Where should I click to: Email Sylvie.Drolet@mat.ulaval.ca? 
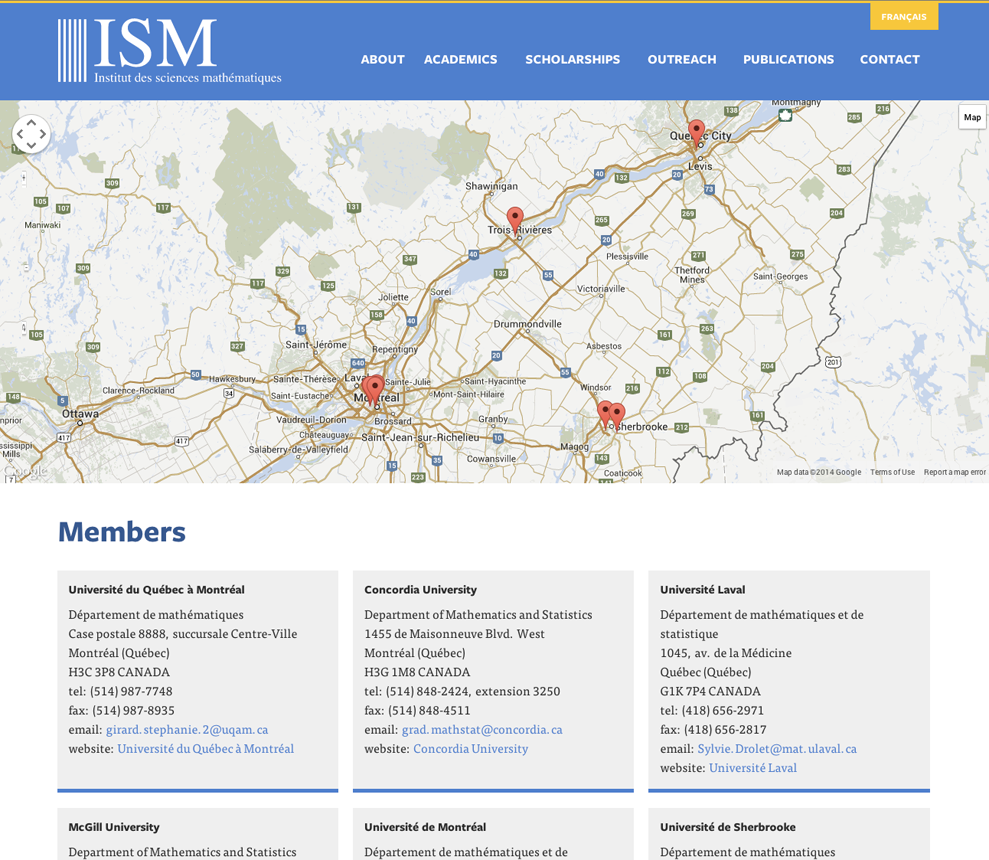click(777, 749)
